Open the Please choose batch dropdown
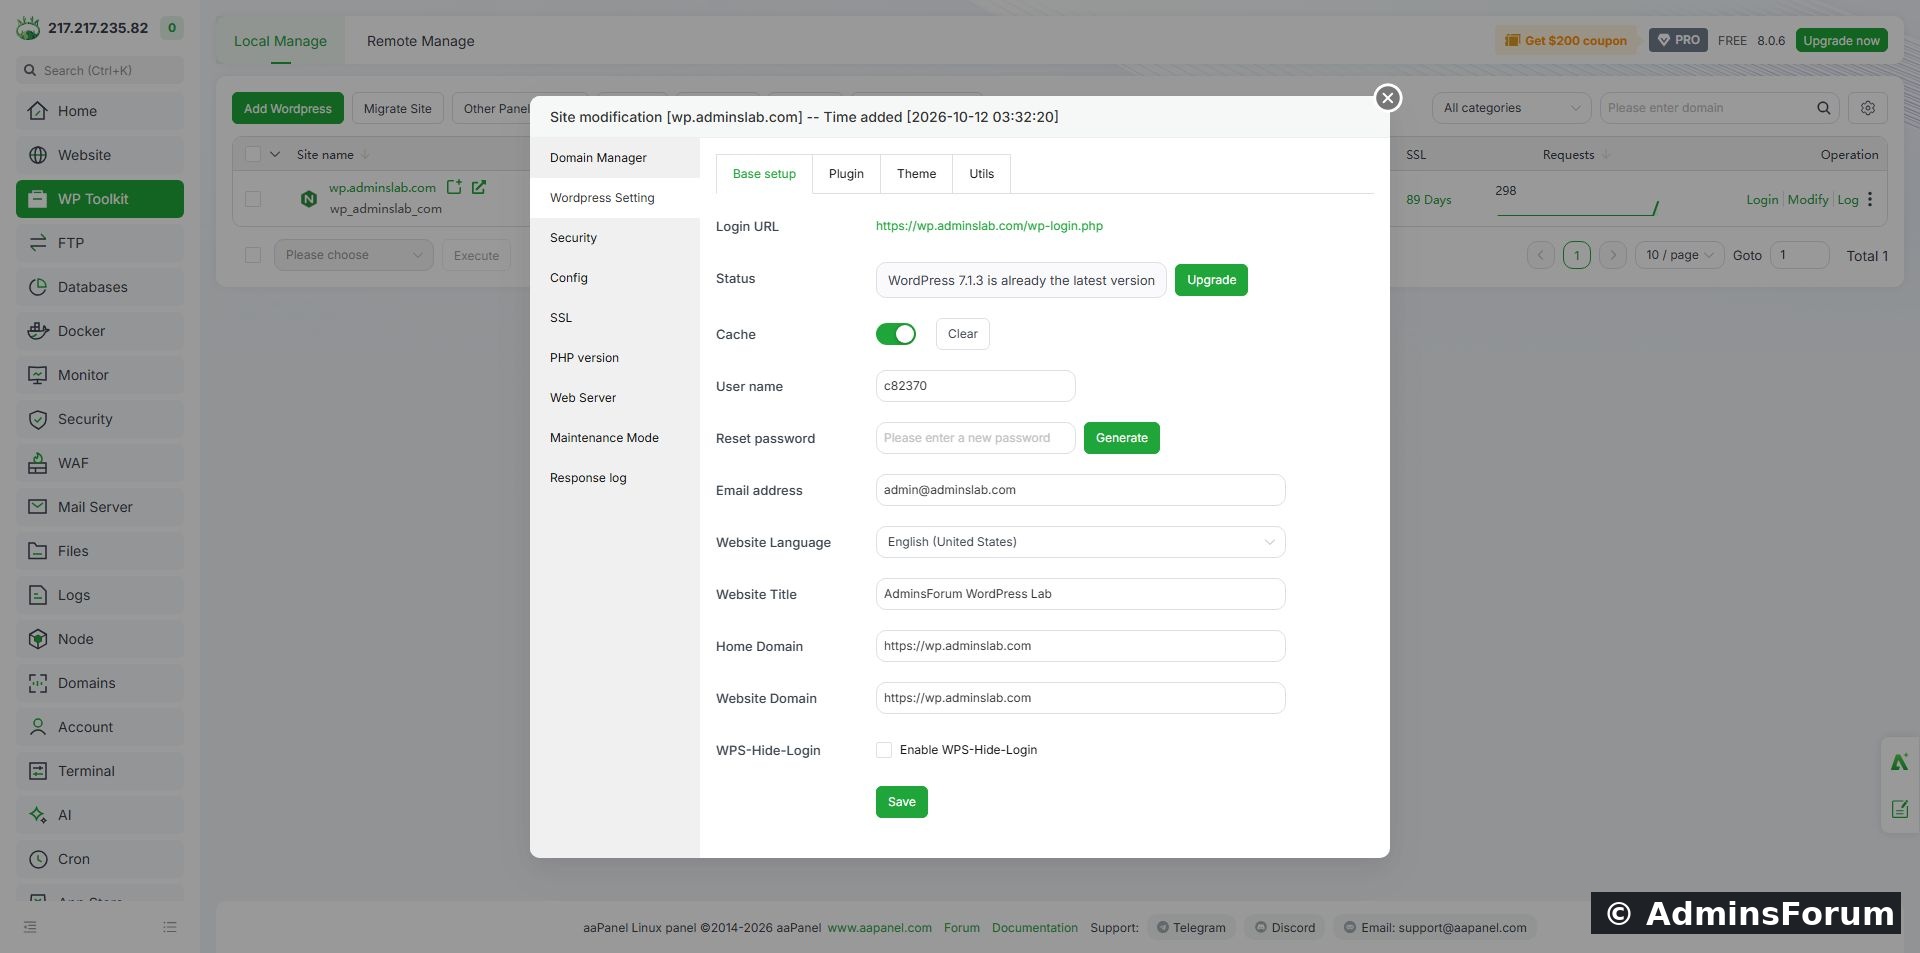The width and height of the screenshot is (1920, 953). (354, 255)
